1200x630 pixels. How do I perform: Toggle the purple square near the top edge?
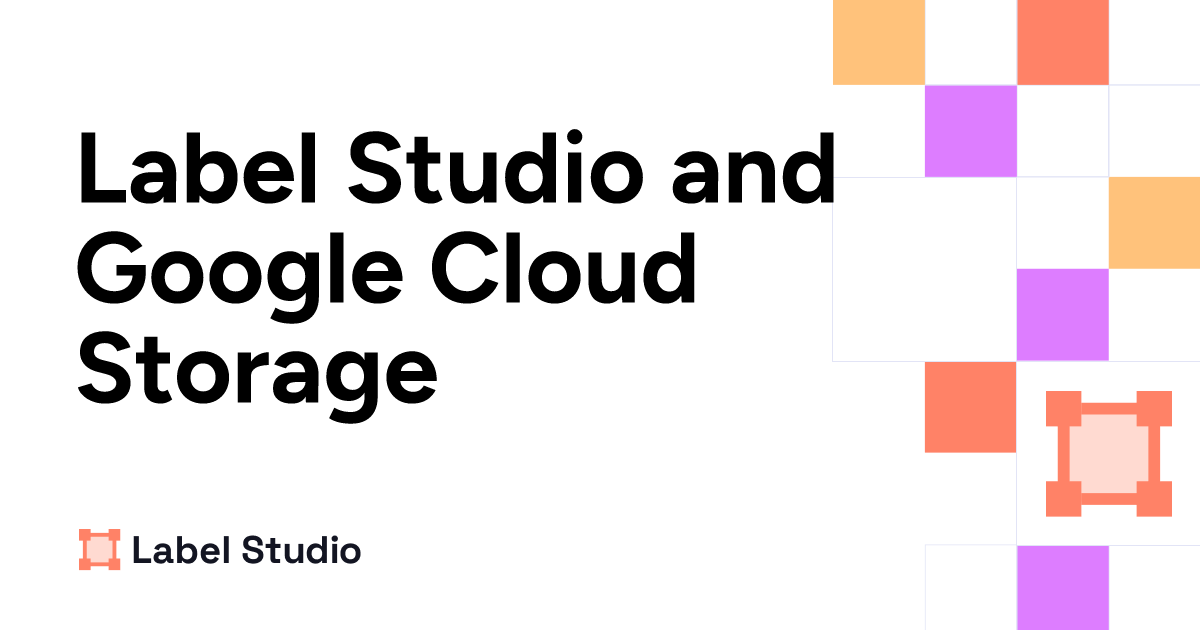click(968, 130)
